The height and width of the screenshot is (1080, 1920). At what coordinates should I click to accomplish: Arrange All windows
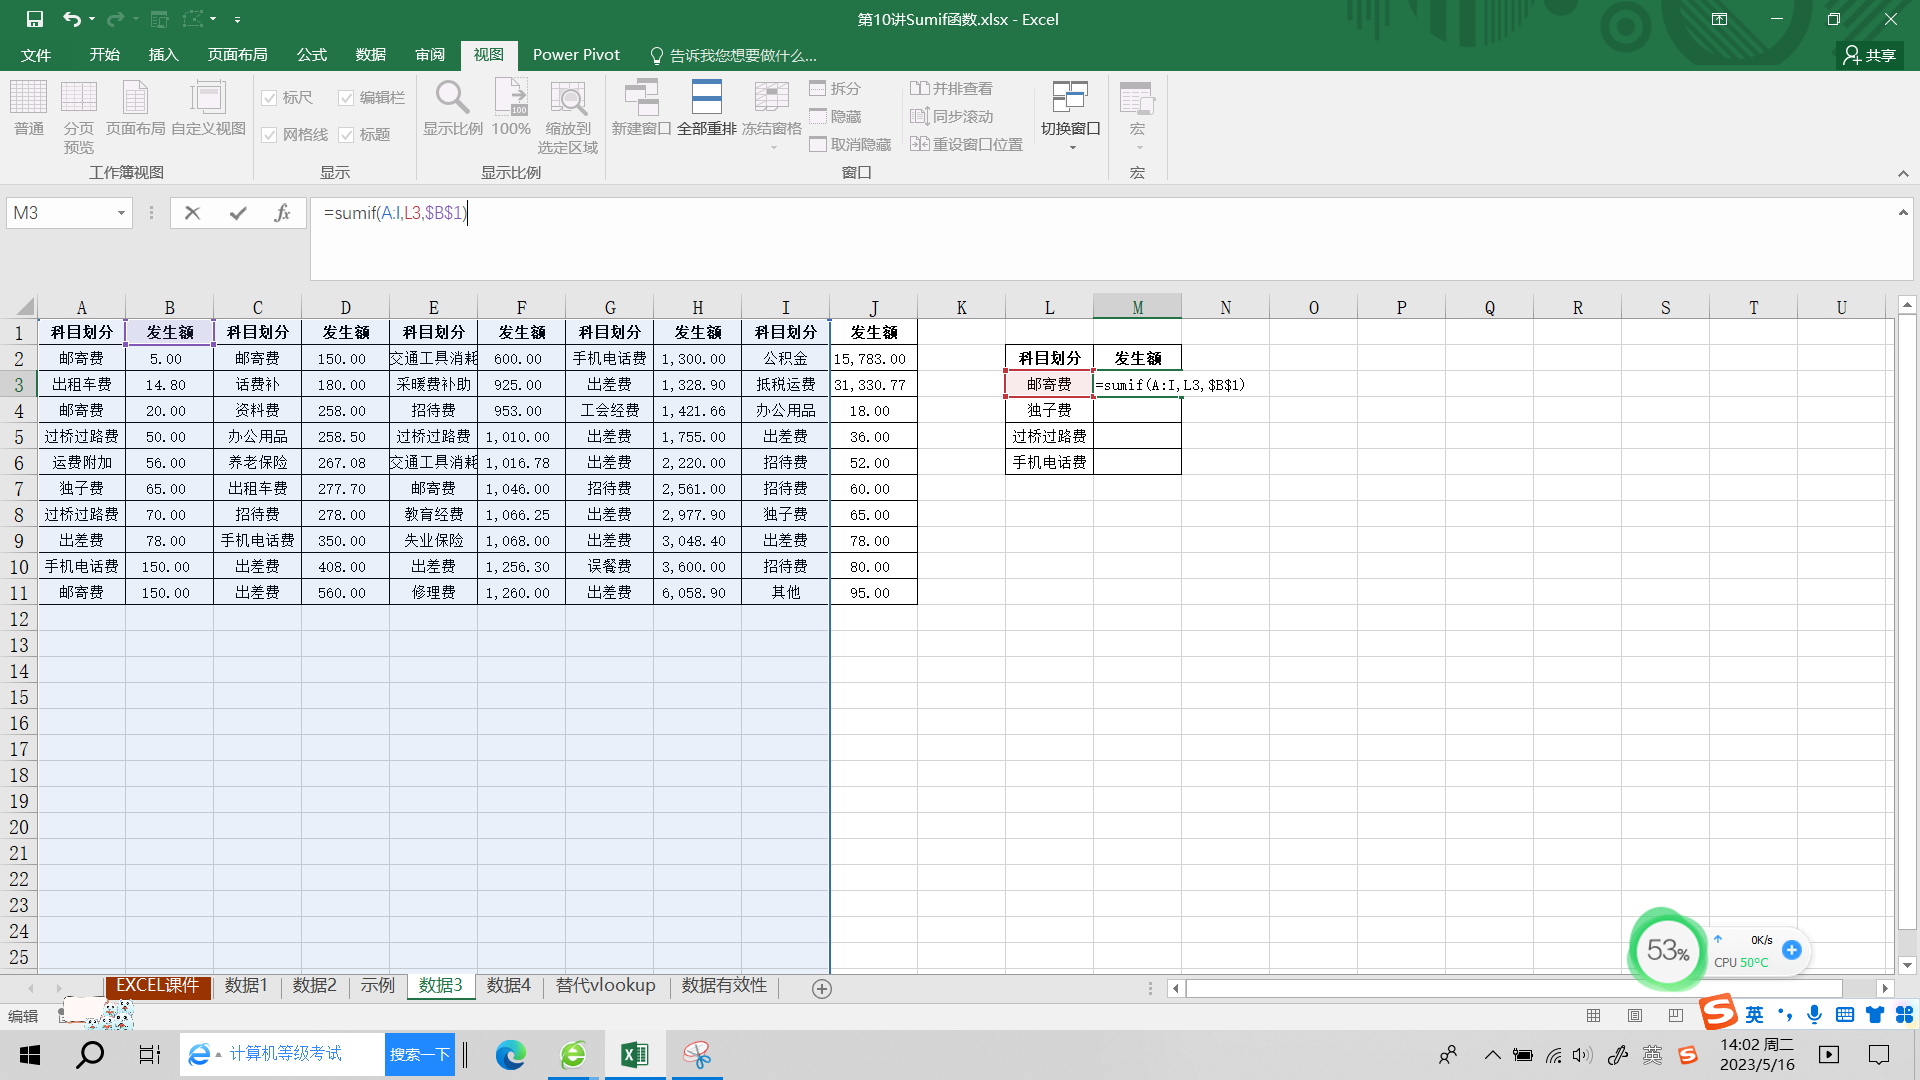(x=707, y=108)
